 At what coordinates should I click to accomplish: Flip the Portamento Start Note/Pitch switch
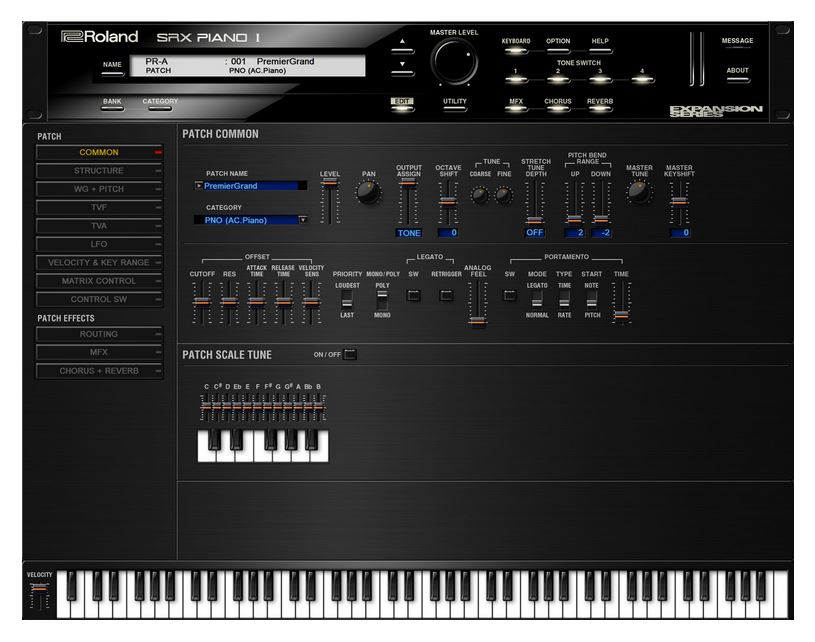tap(591, 300)
